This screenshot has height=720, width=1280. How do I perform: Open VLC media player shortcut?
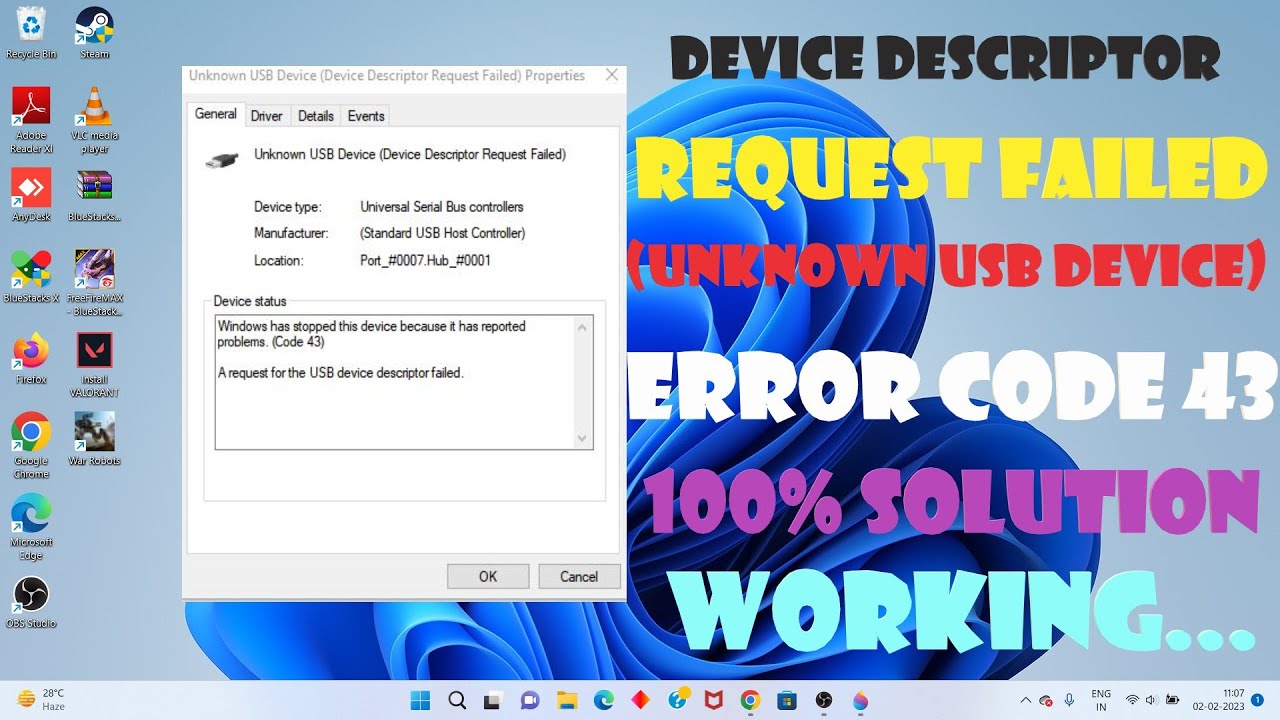click(x=94, y=120)
